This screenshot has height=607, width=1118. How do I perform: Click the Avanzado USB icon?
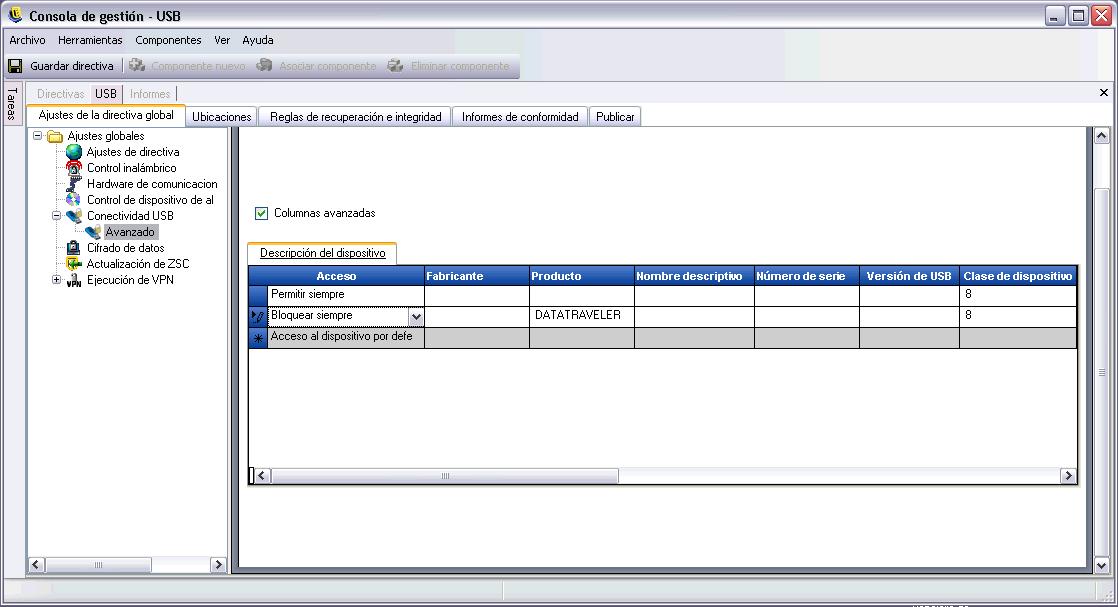(x=93, y=232)
